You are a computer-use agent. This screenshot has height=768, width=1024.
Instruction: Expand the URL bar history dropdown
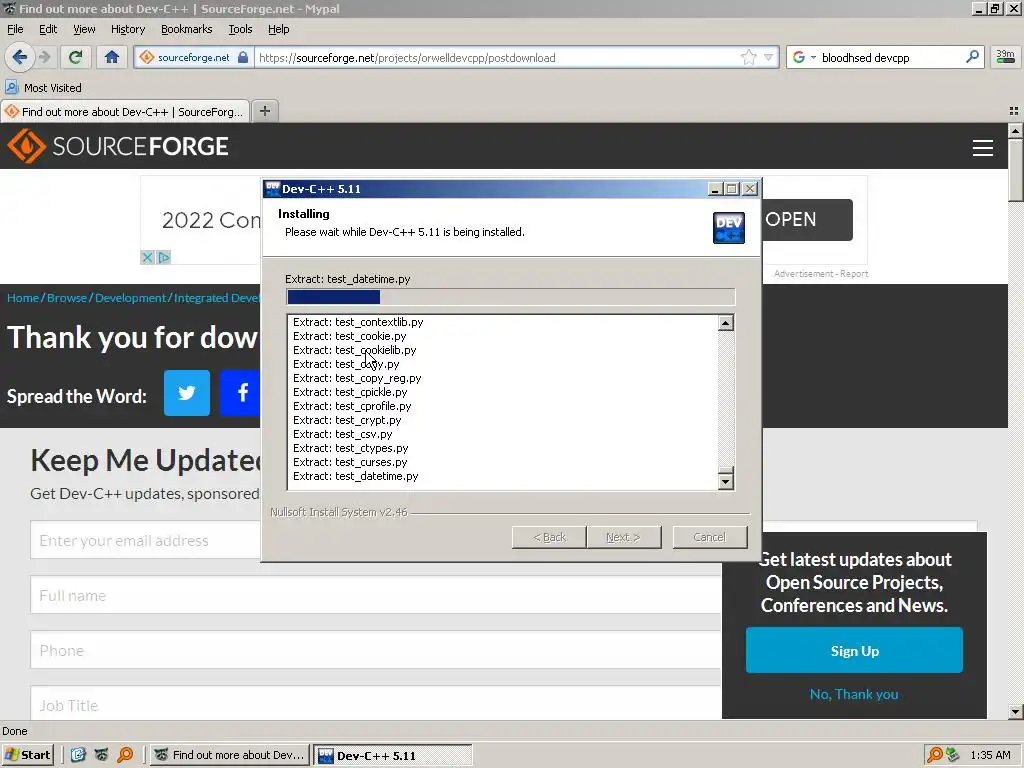coord(768,57)
